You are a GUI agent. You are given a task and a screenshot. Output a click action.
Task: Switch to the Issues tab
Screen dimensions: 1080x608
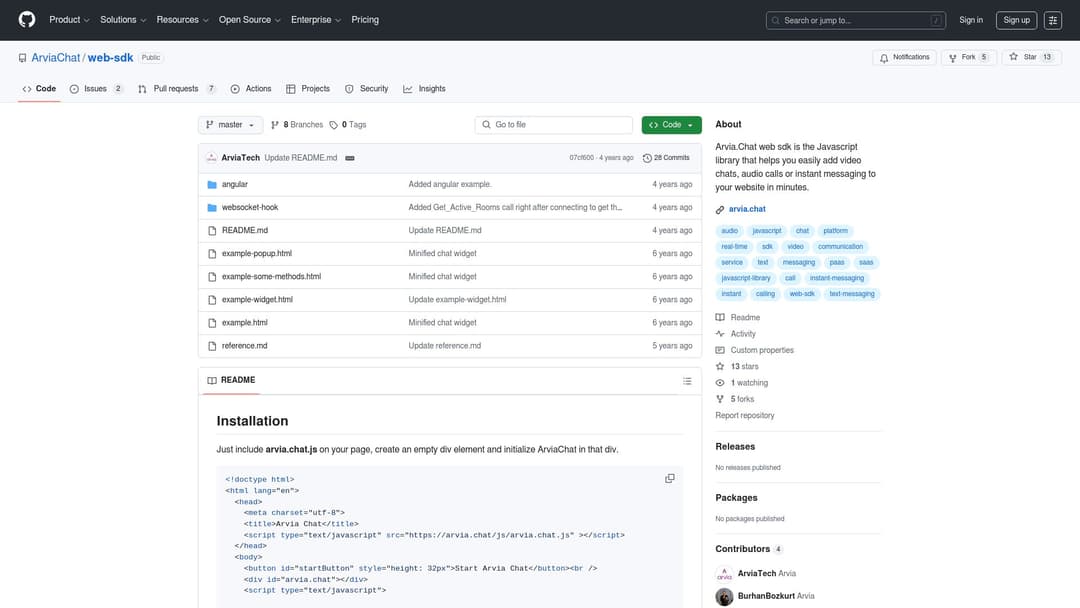(96, 89)
